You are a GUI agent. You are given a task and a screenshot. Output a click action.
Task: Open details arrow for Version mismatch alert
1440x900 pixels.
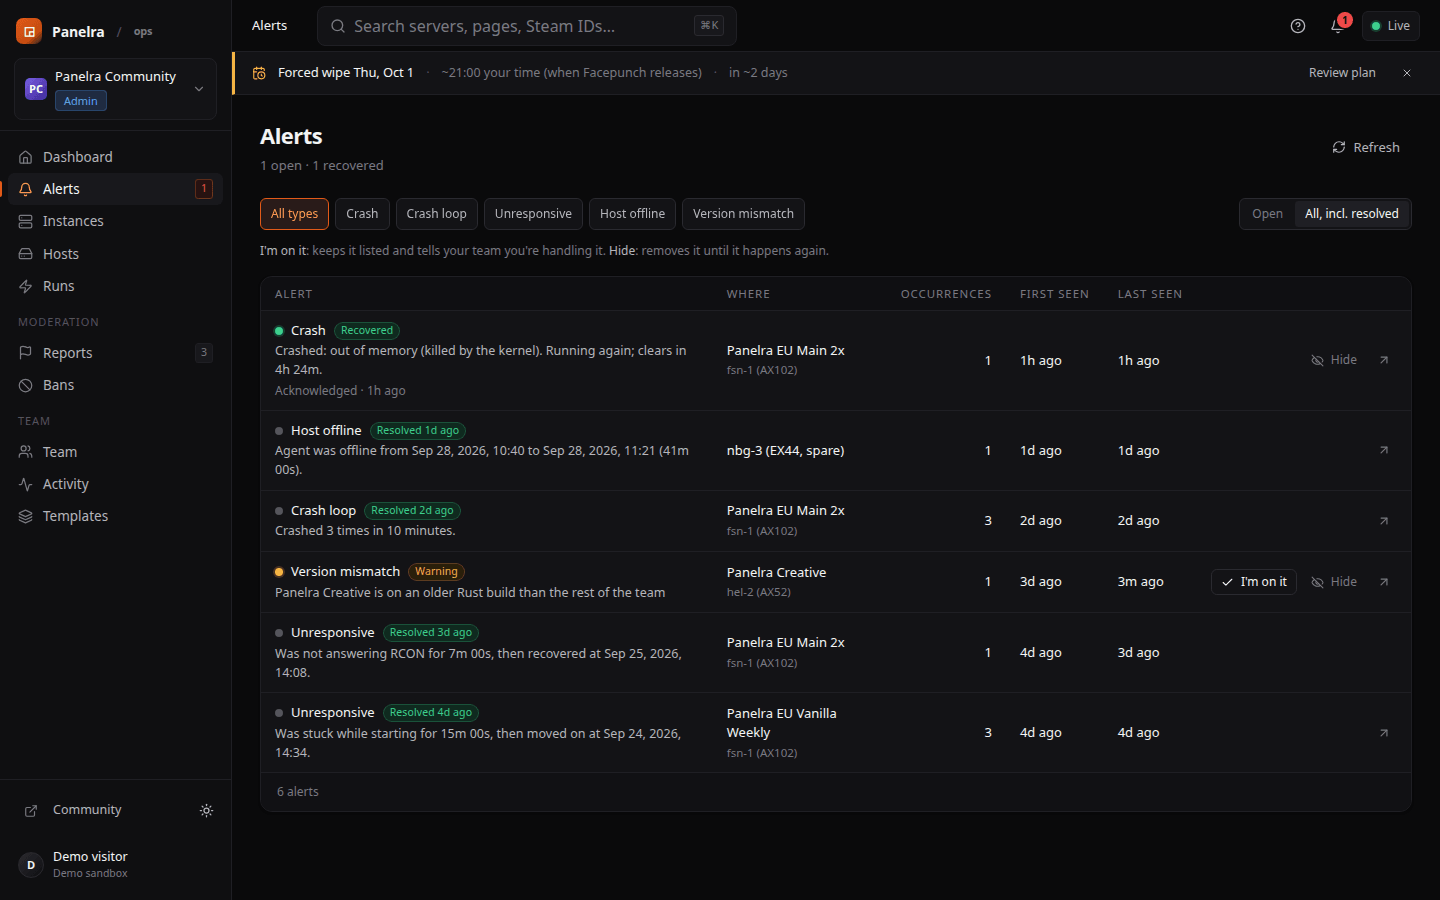(x=1384, y=582)
